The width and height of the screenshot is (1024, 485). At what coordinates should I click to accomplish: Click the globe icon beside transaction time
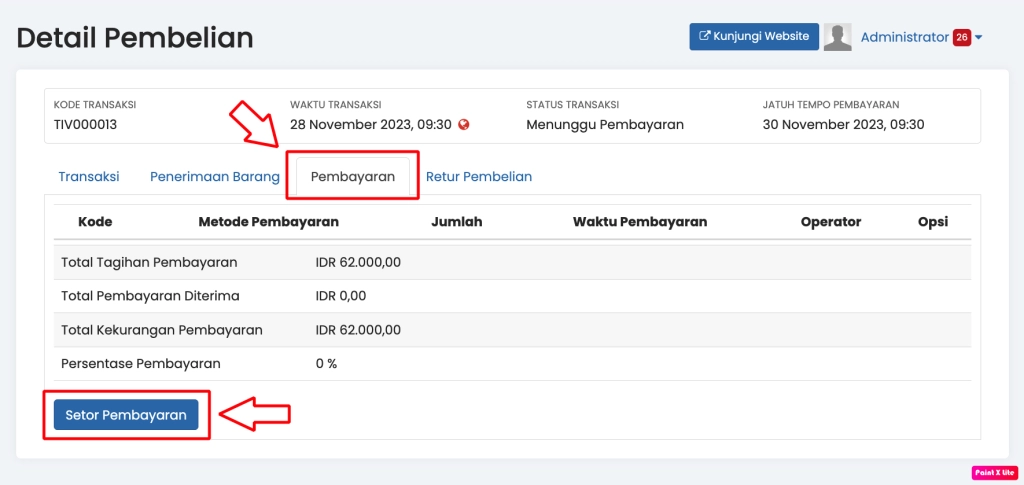(x=464, y=125)
